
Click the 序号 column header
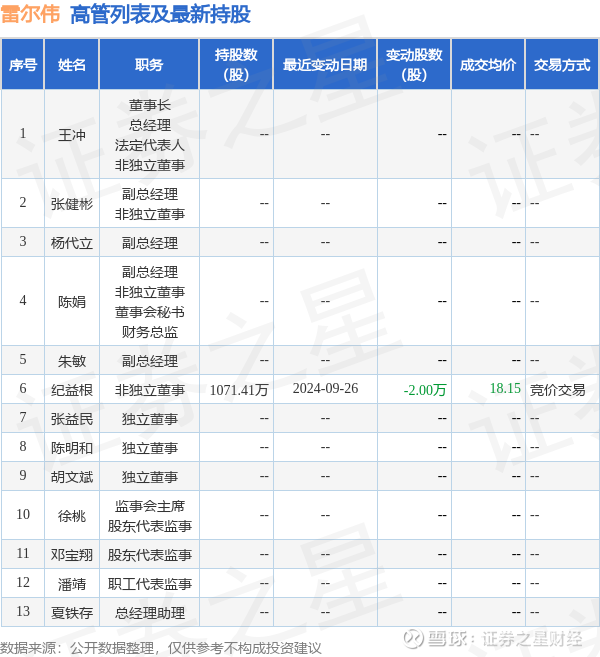coord(23,65)
